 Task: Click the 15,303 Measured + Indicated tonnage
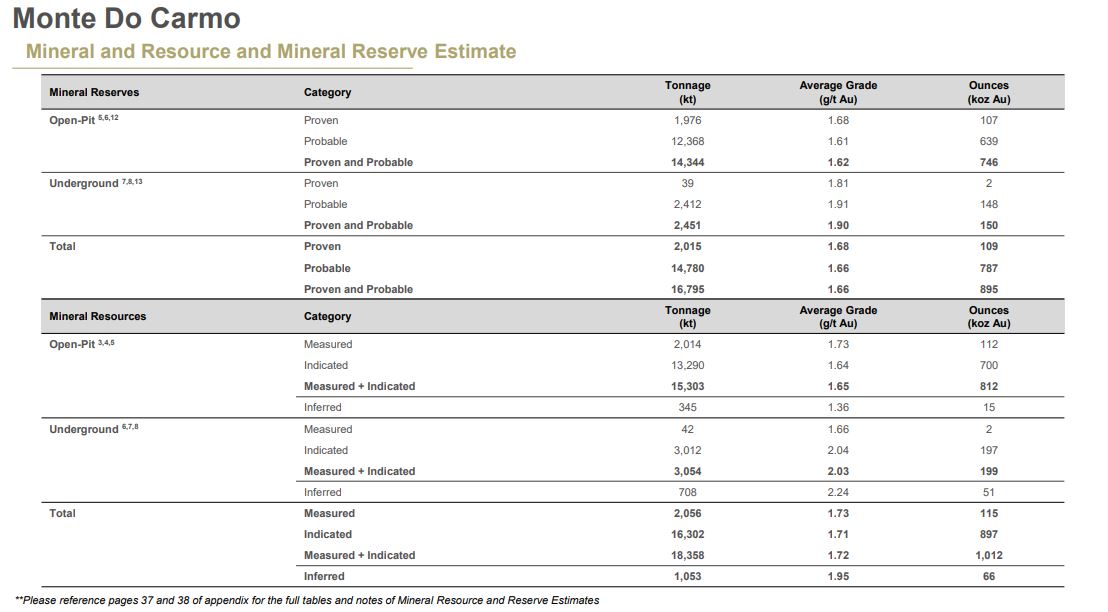coord(687,387)
